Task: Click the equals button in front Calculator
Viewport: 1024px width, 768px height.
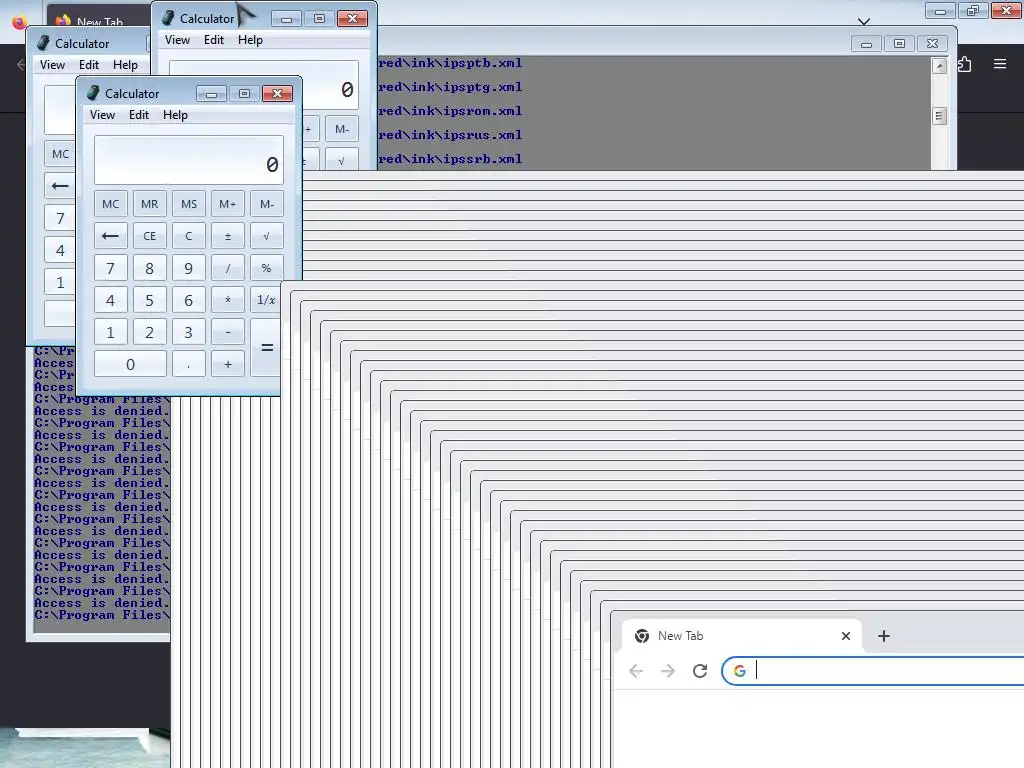Action: (x=266, y=347)
